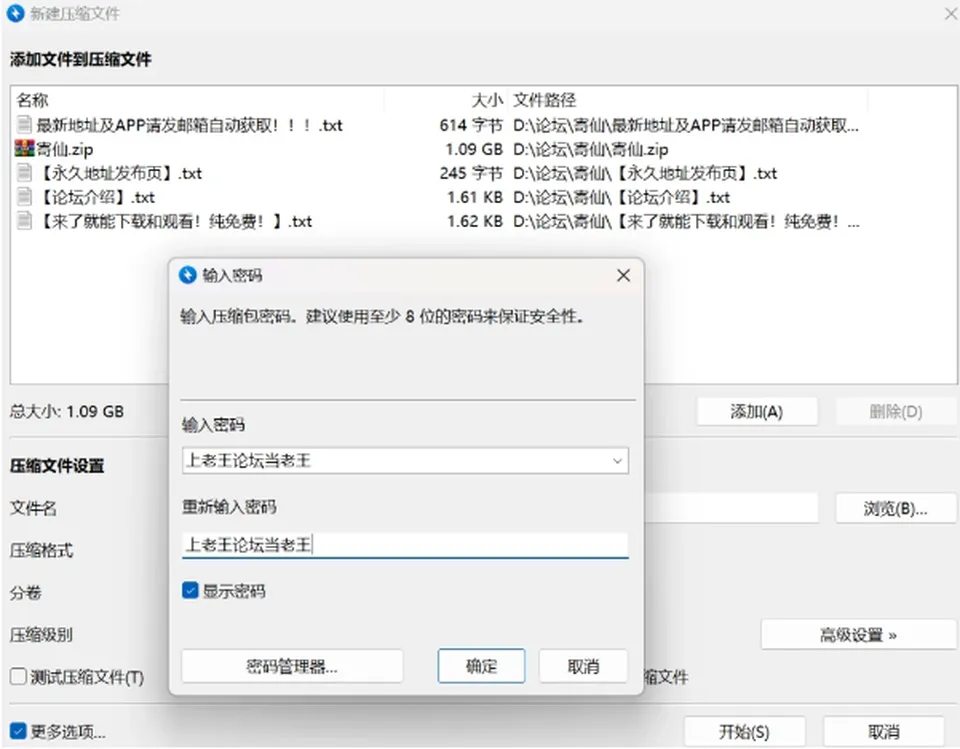Select 【论坛介绍】.txt file name

click(x=96, y=197)
